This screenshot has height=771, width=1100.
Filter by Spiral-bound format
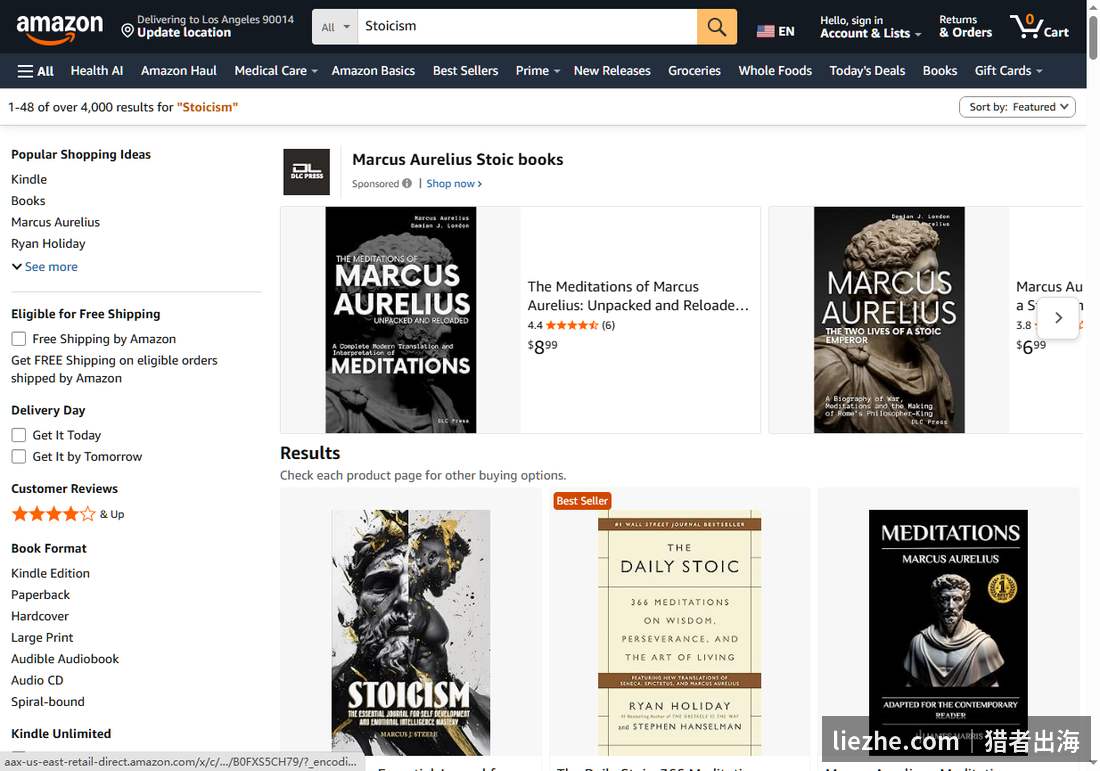[x=48, y=702]
